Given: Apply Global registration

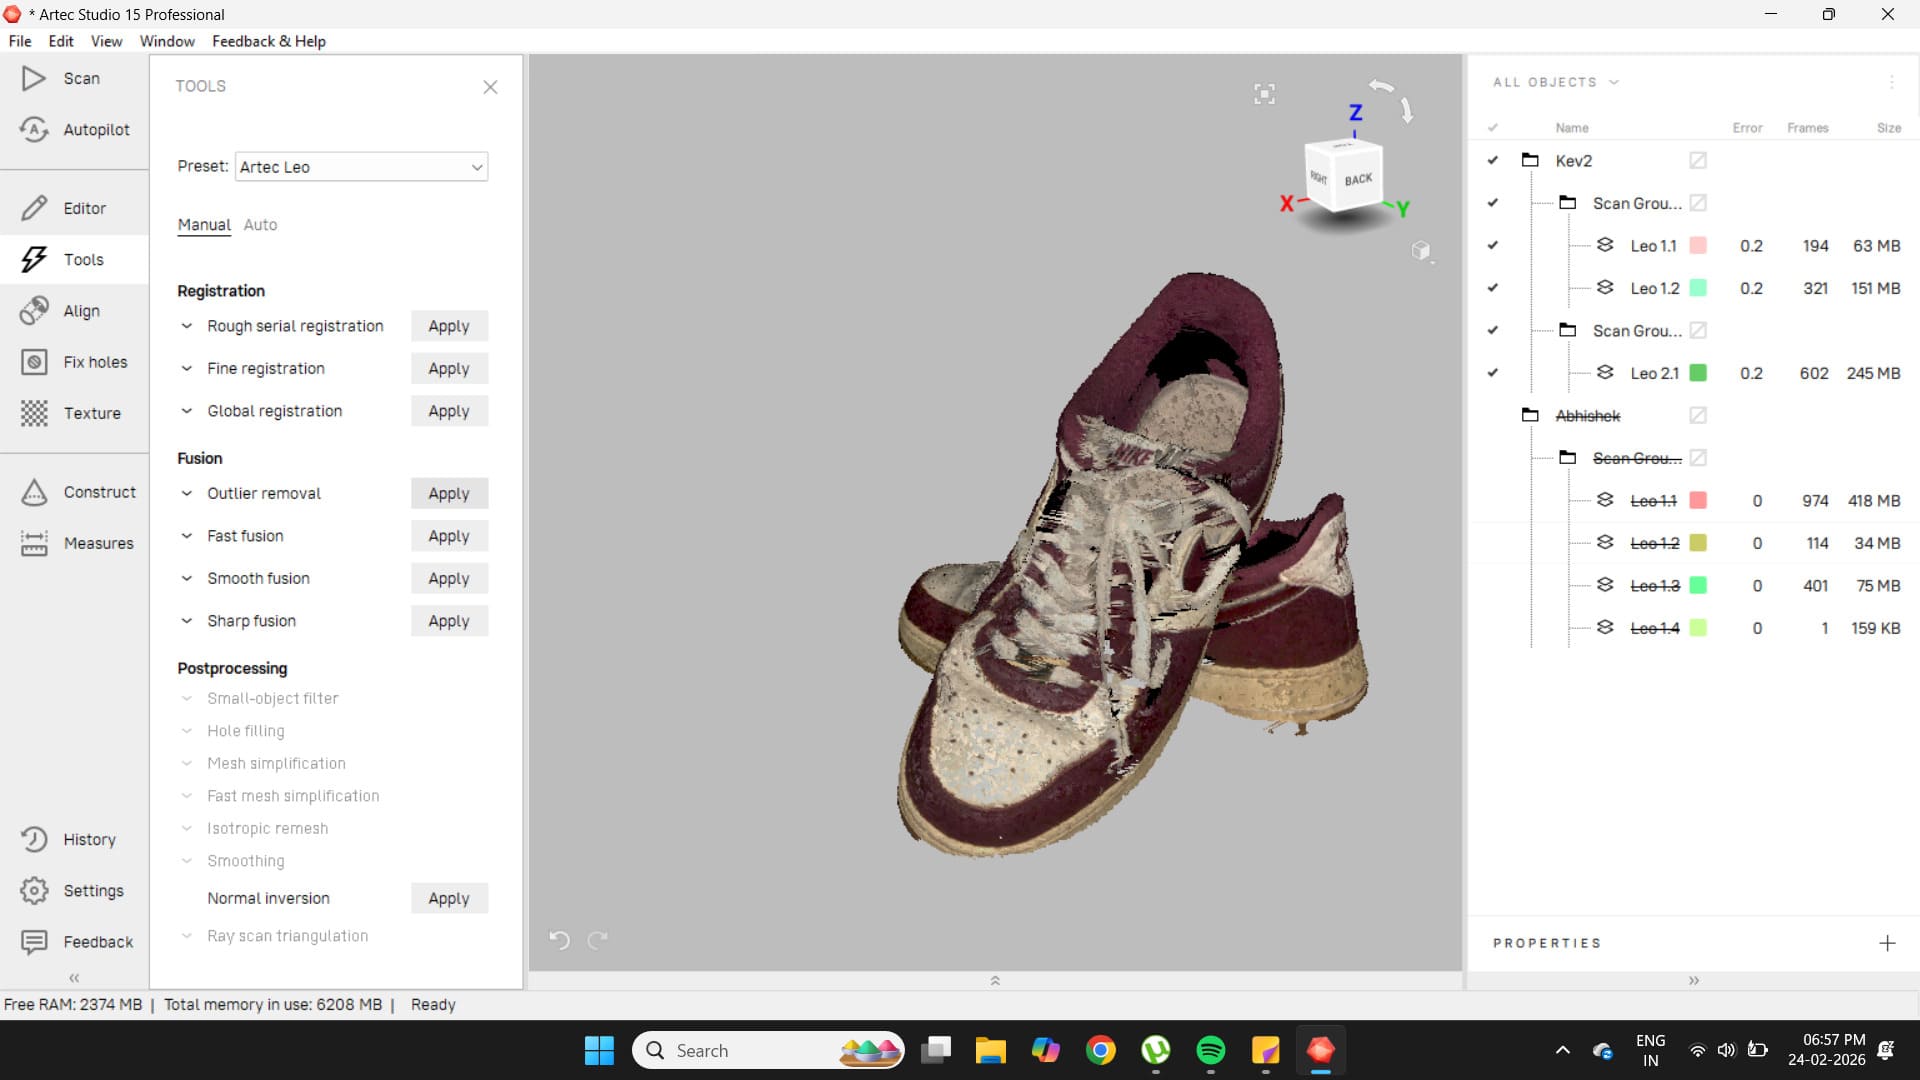Looking at the screenshot, I should 448,411.
